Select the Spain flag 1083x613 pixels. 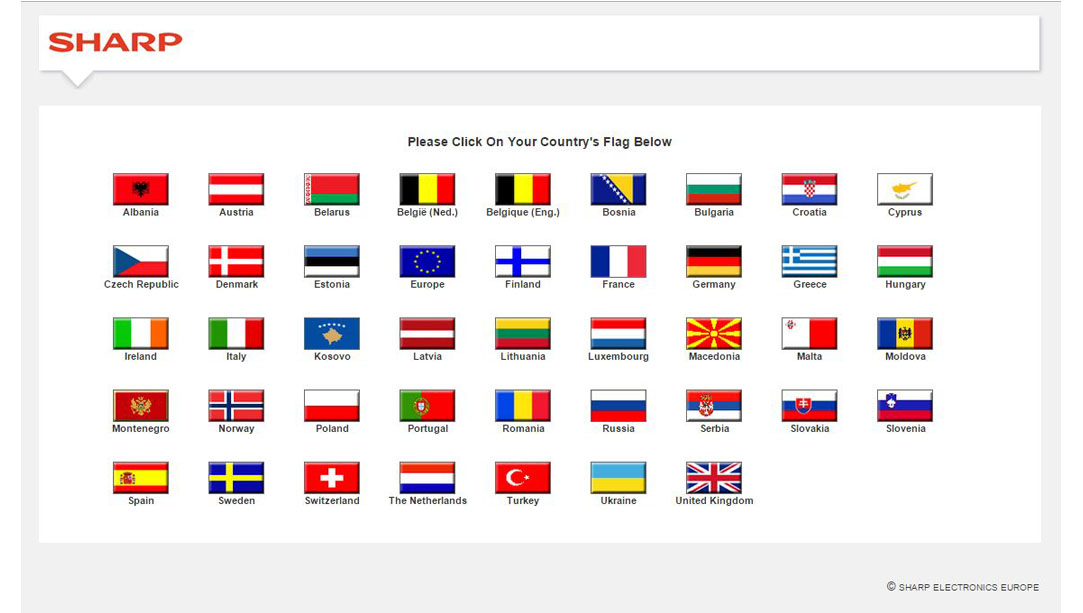141,478
